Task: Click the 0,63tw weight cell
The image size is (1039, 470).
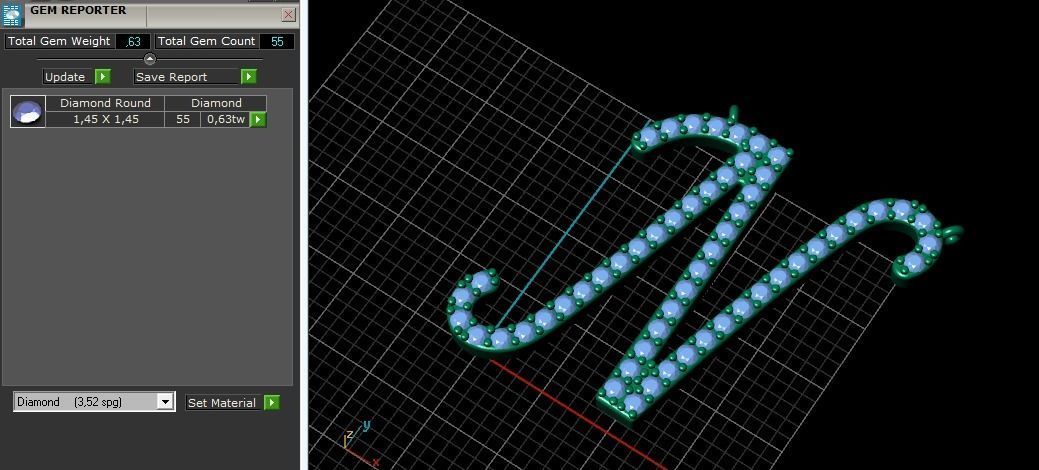Action: 225,119
